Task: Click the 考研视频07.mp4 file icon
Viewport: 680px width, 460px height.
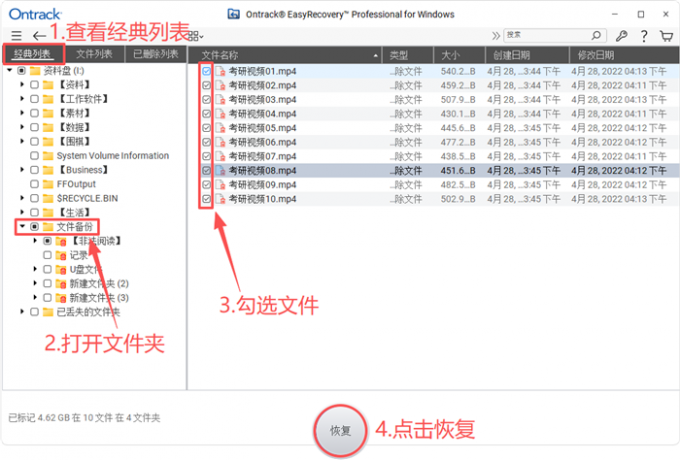Action: pos(221,156)
